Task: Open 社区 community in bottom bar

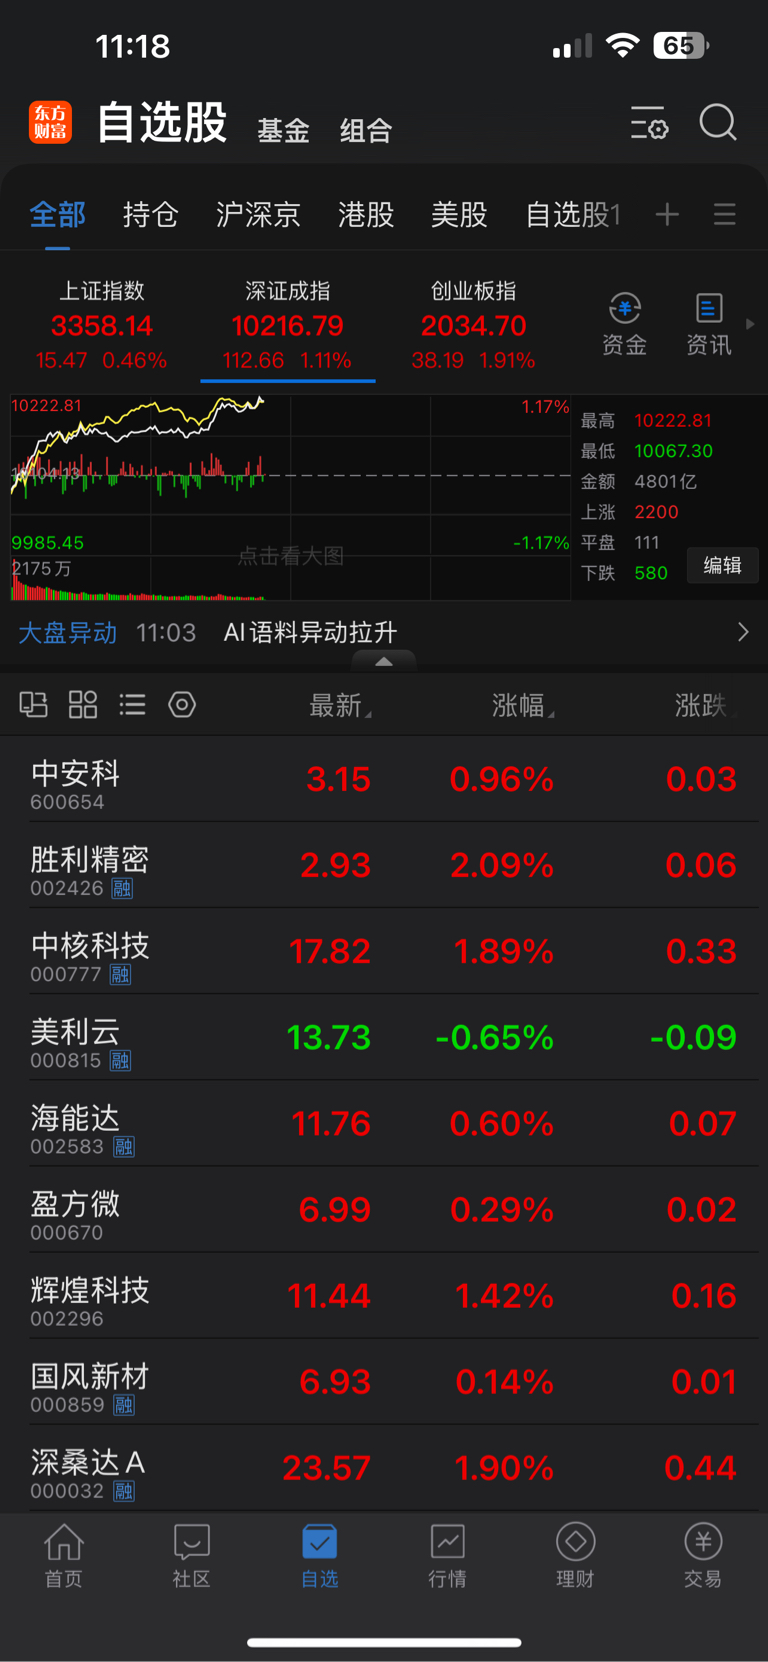Action: 191,1556
